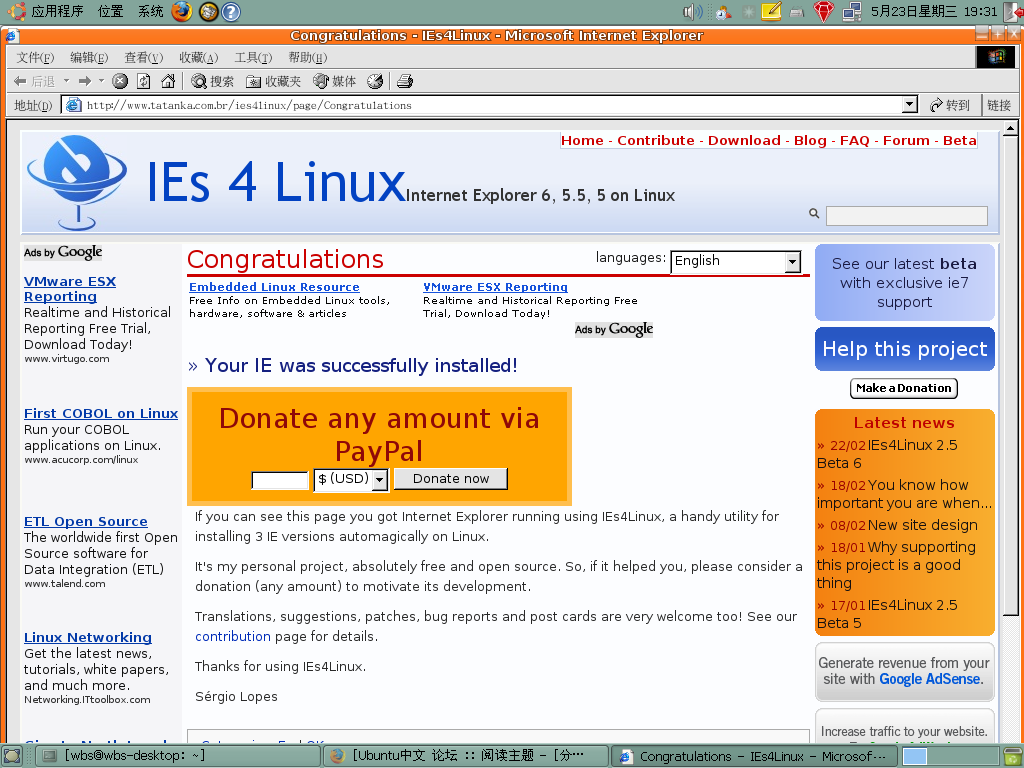Viewport: 1024px width, 768px height.
Task: Open the 收藏夹 favorites pane
Action: 273,81
